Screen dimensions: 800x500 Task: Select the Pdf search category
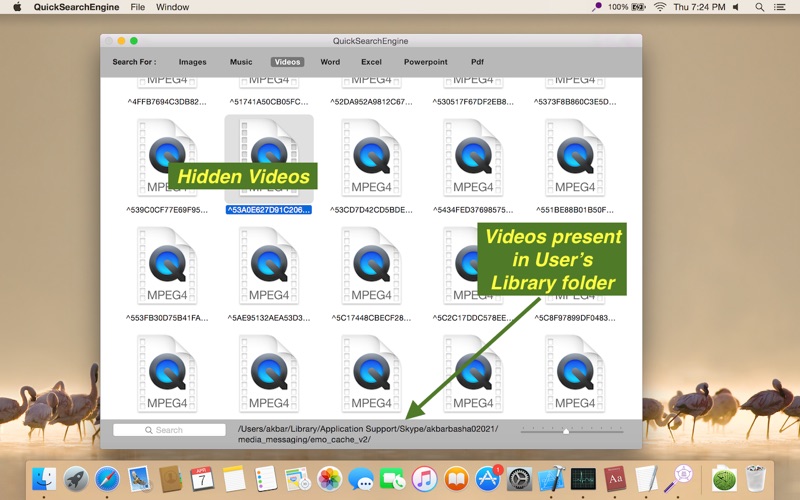(x=477, y=62)
